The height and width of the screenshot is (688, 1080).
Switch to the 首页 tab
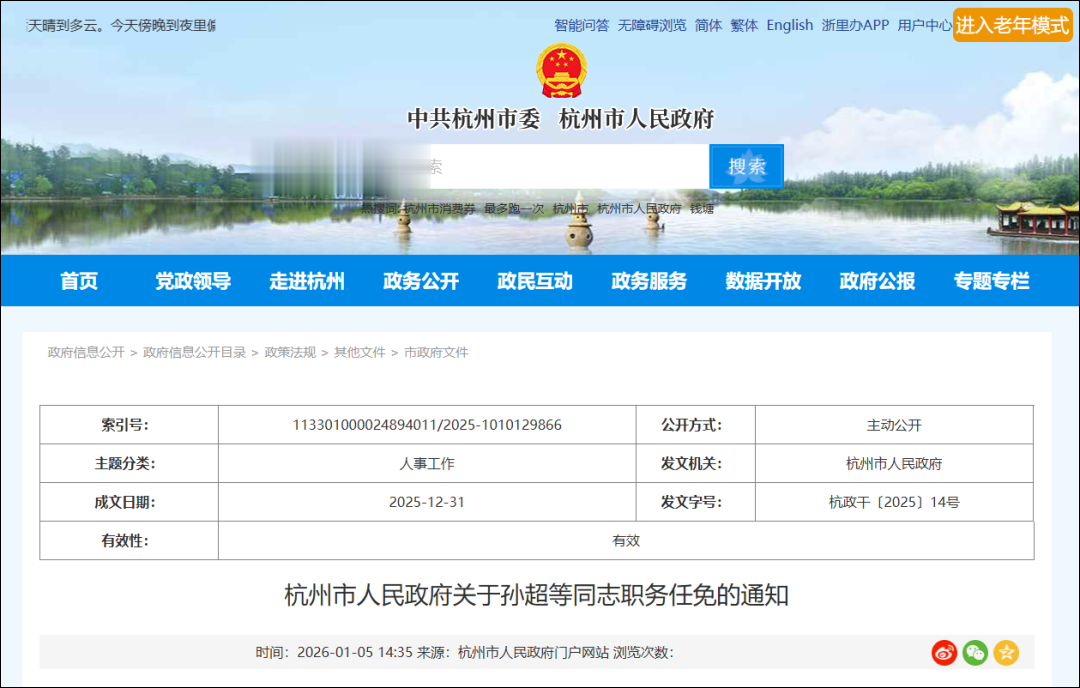(x=78, y=281)
